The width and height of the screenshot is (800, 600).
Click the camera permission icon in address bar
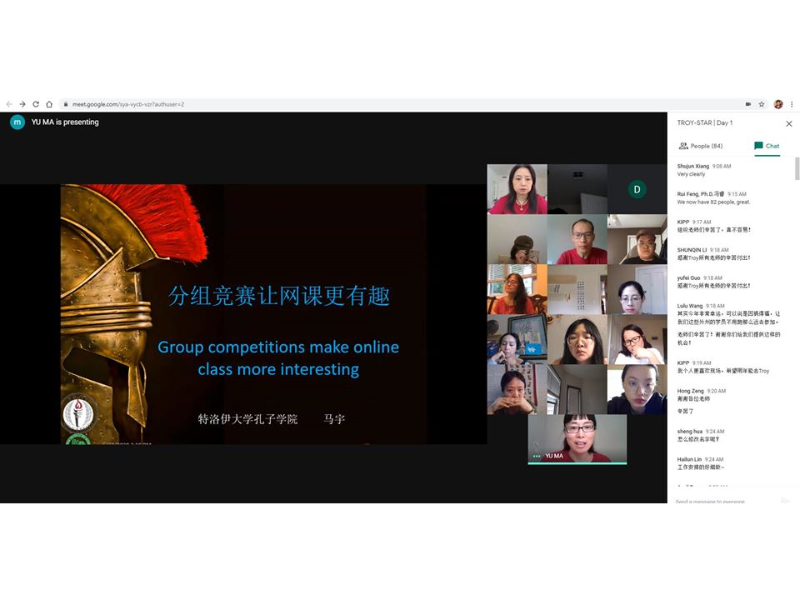(x=748, y=104)
